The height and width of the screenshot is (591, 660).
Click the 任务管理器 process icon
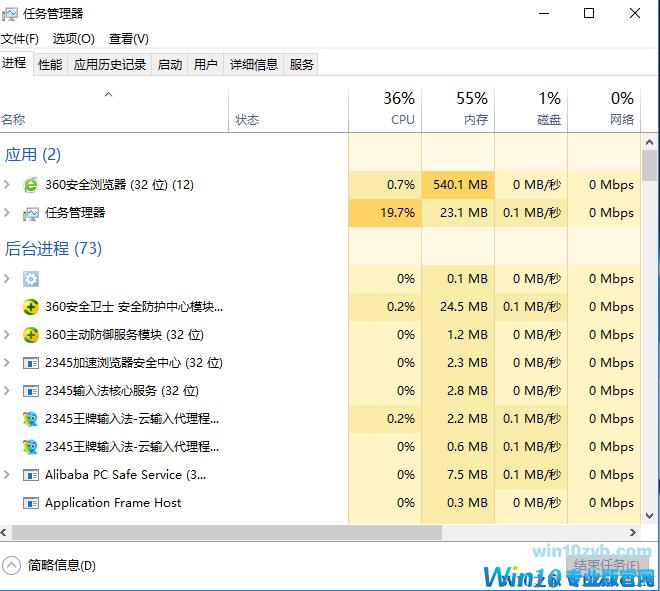point(31,213)
